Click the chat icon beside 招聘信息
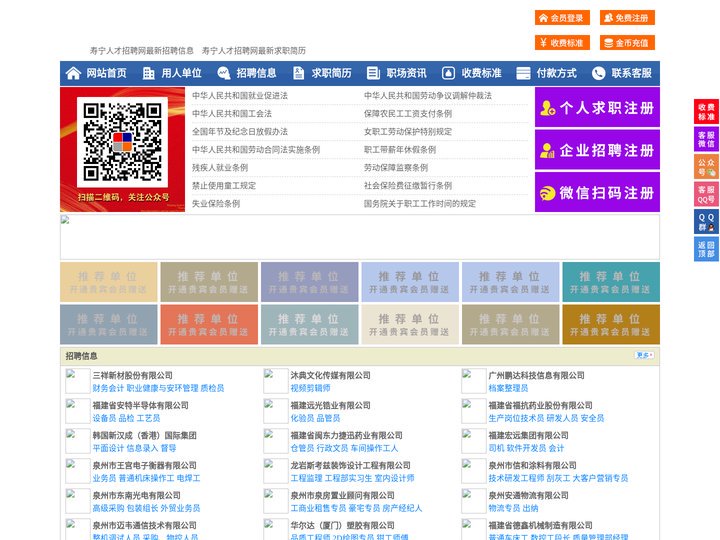The width and height of the screenshot is (720, 540). 224,73
